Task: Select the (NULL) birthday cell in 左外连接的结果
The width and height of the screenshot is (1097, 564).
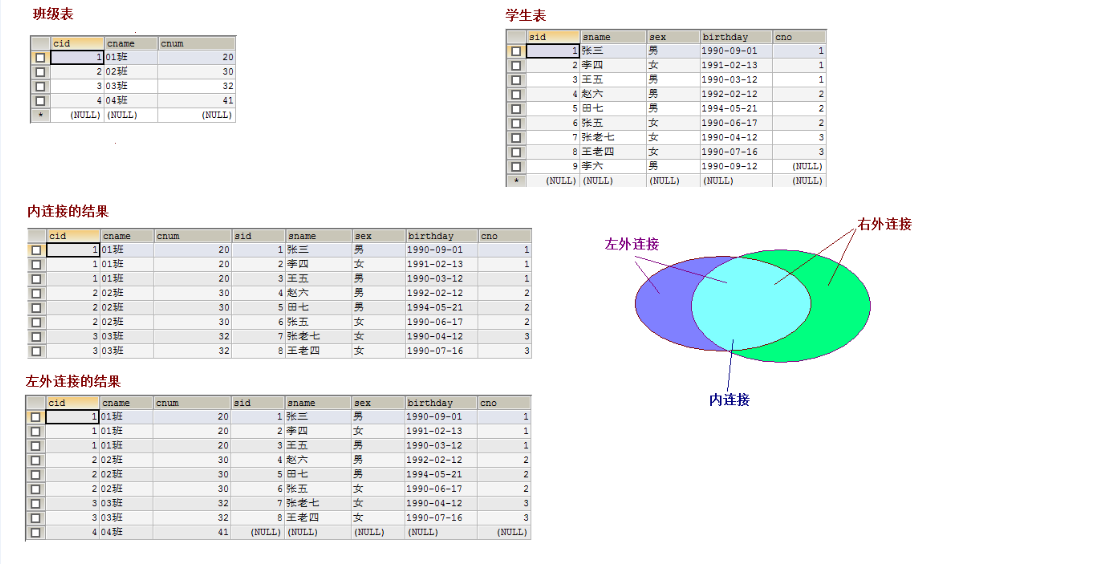Action: pos(441,533)
